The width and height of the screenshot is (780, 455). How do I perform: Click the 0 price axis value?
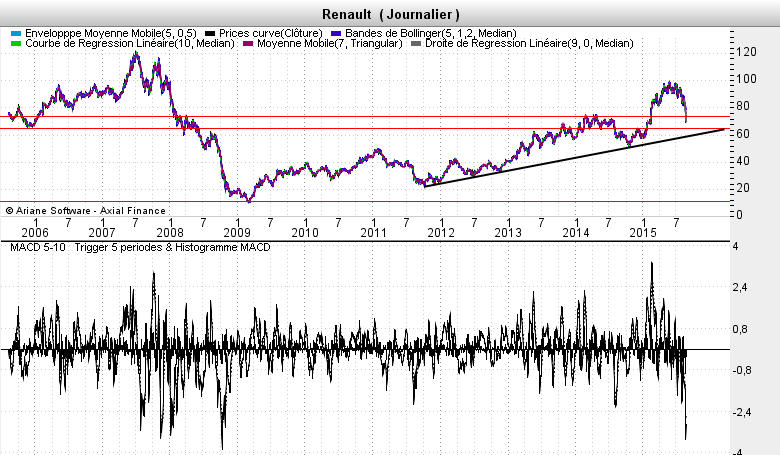(x=739, y=215)
